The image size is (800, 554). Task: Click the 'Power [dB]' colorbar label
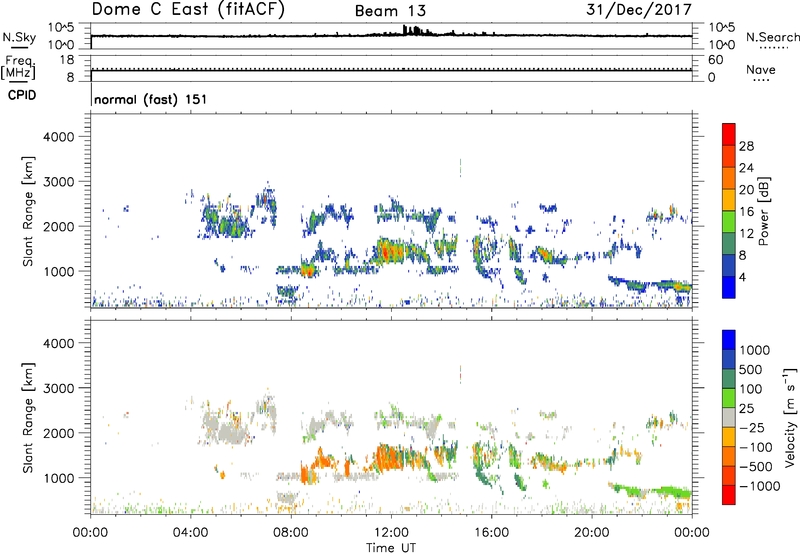click(763, 211)
